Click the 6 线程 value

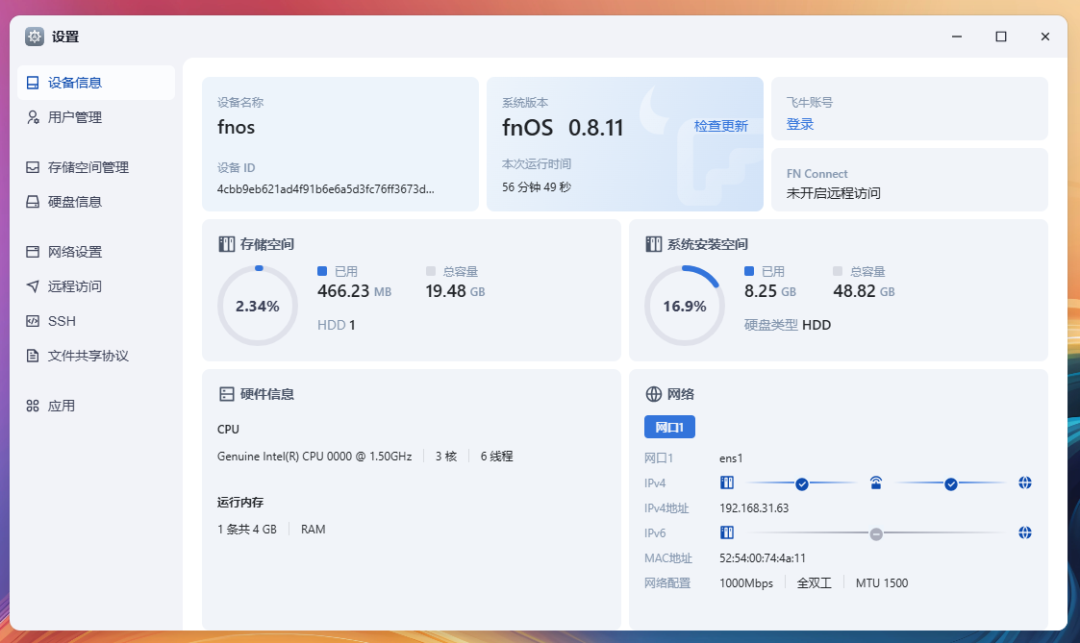(x=497, y=456)
